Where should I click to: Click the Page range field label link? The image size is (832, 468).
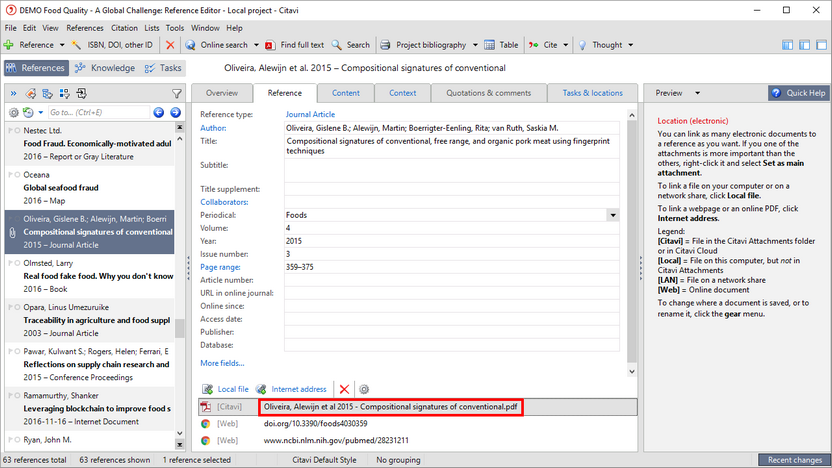tap(220, 267)
